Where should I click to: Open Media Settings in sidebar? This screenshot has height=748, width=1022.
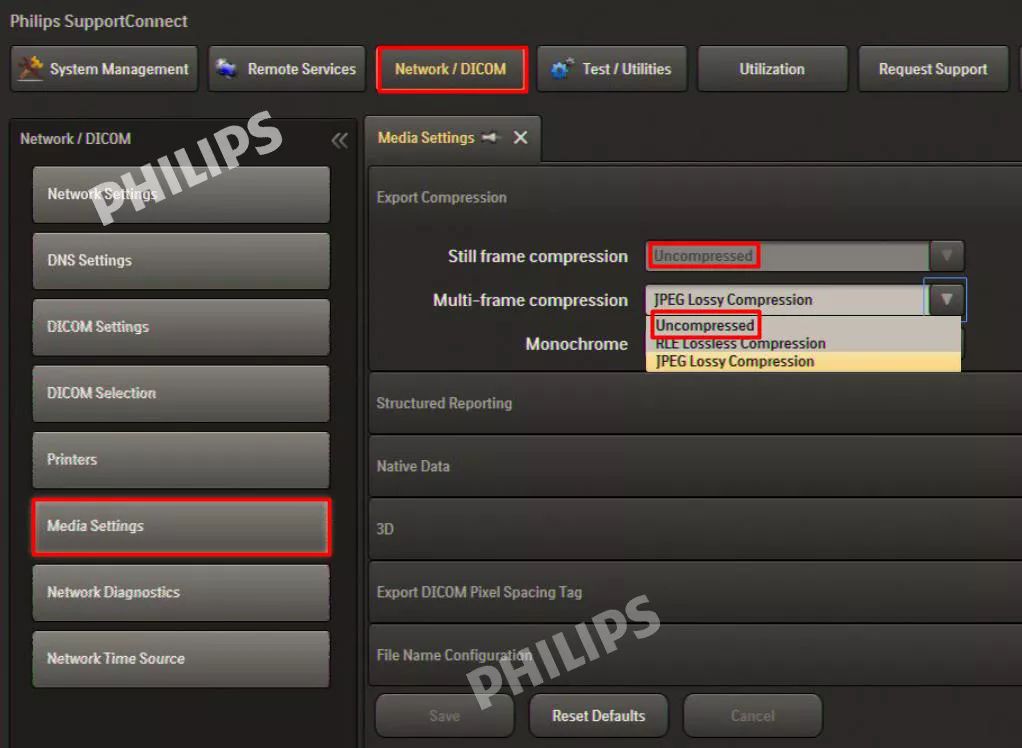click(181, 526)
